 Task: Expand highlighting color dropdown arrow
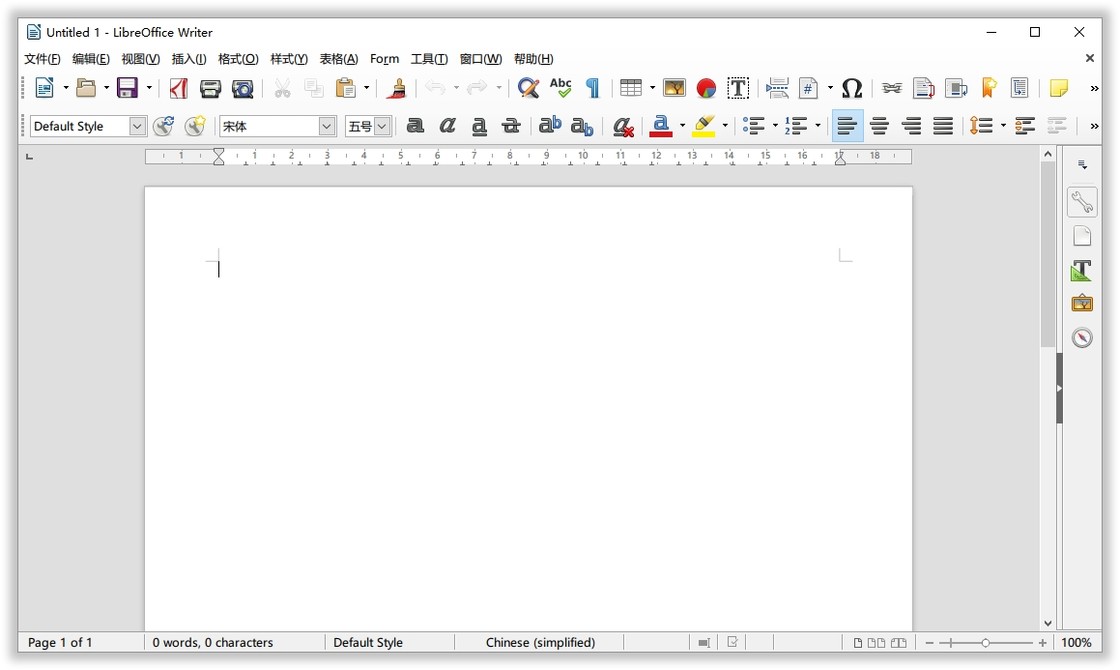pyautogui.click(x=725, y=126)
